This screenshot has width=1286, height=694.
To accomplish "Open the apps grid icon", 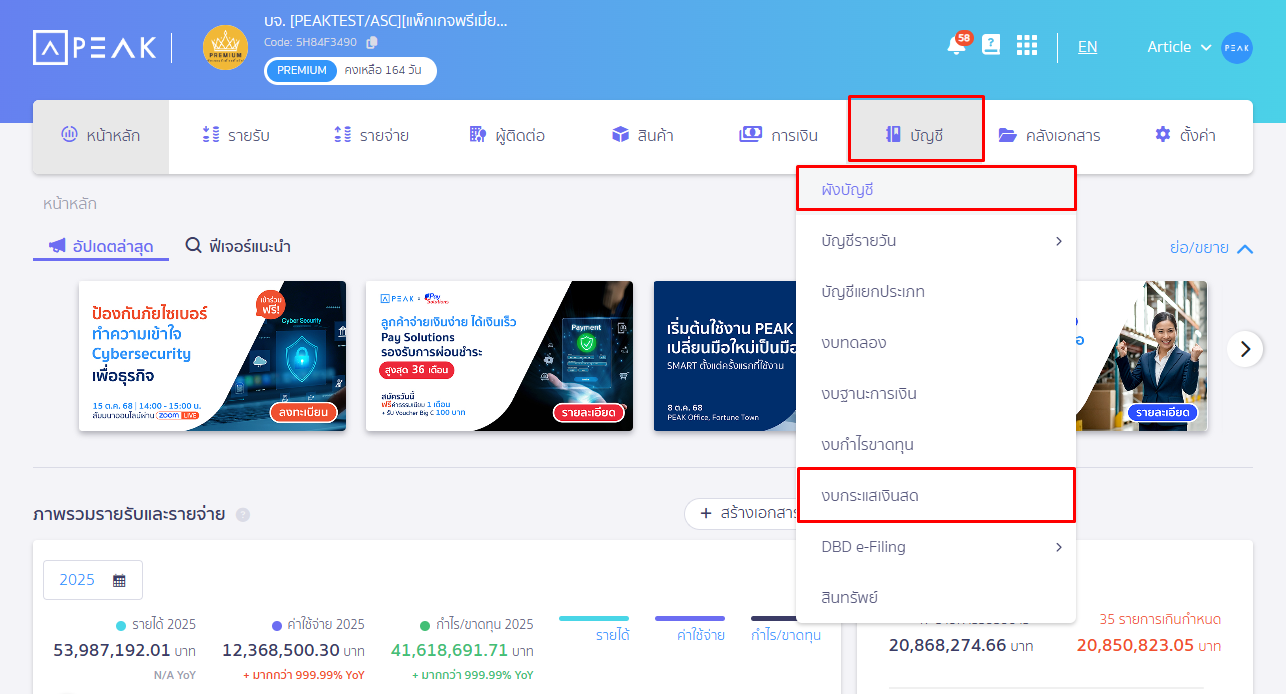I will pos(1027,46).
